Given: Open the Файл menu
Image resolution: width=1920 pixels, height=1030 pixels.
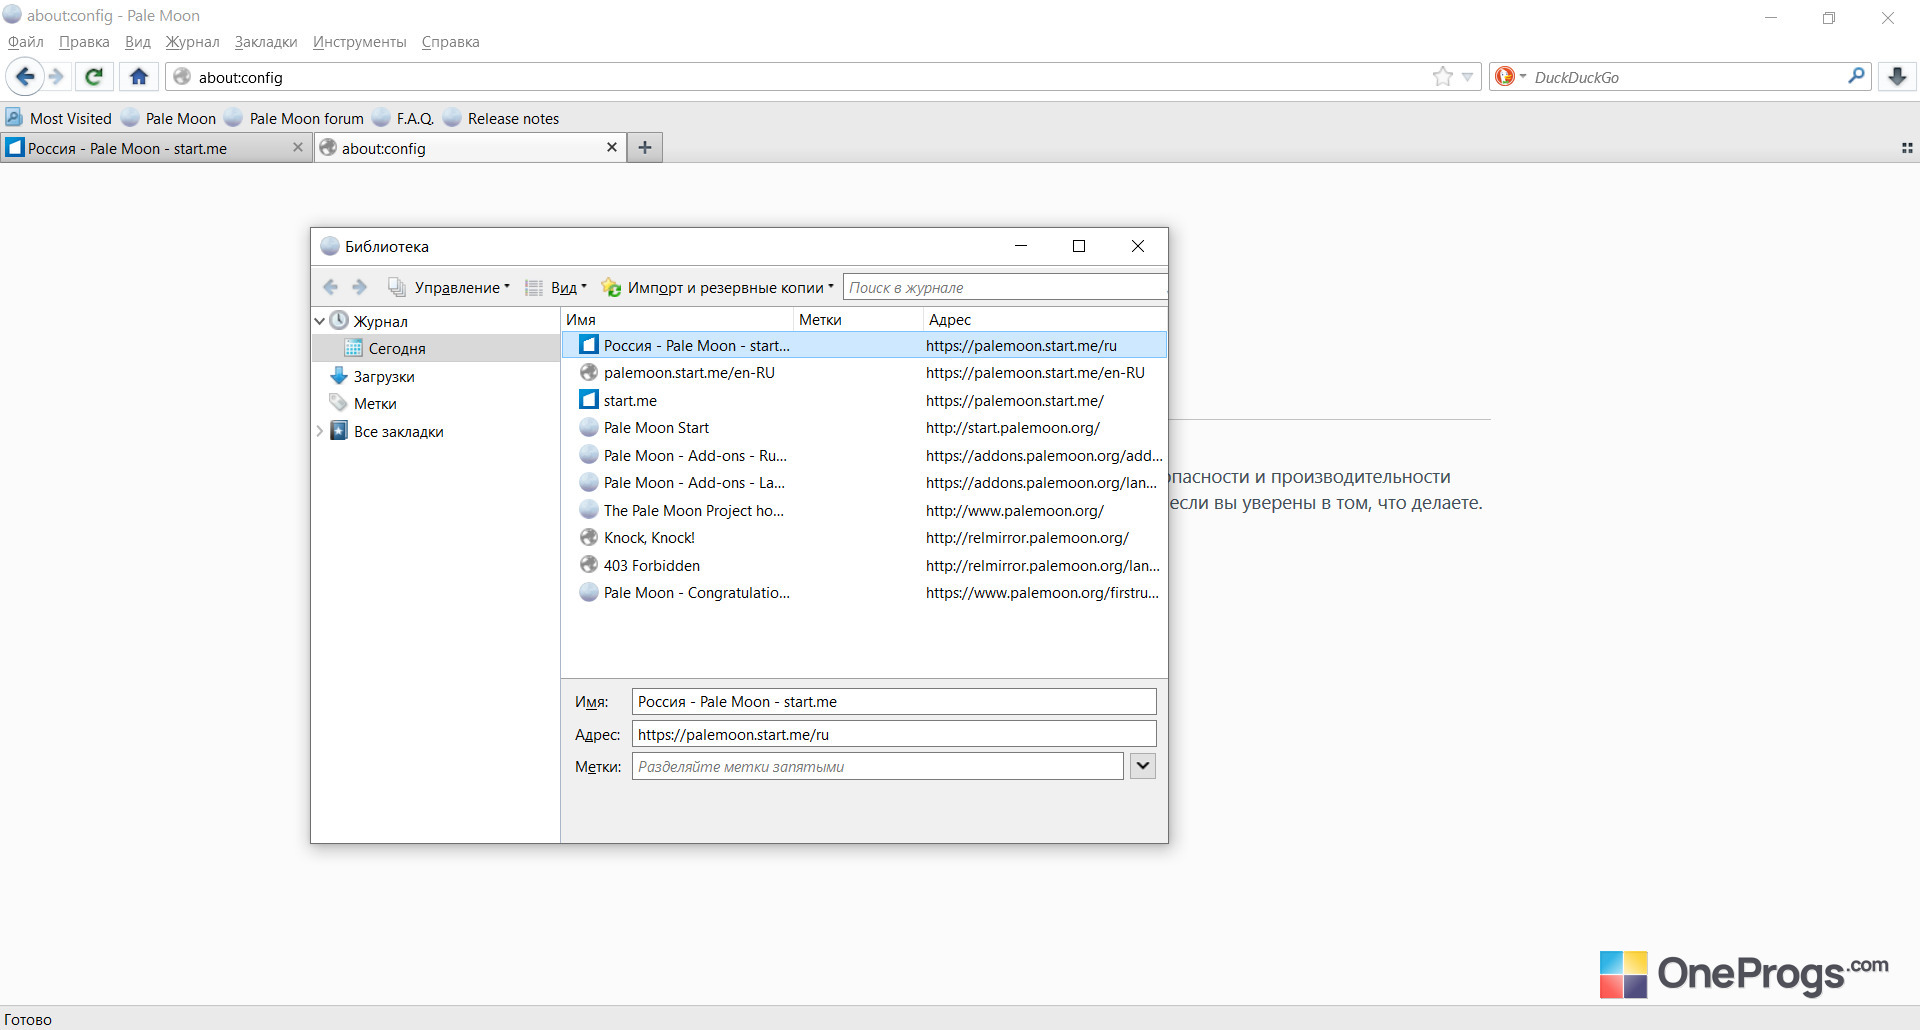Looking at the screenshot, I should 26,42.
